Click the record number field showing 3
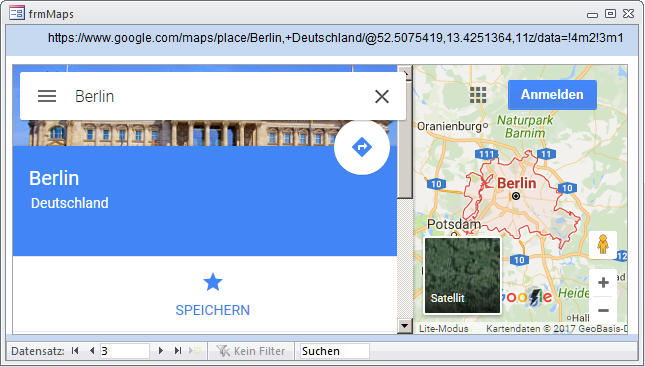645x367 pixels. click(x=125, y=351)
